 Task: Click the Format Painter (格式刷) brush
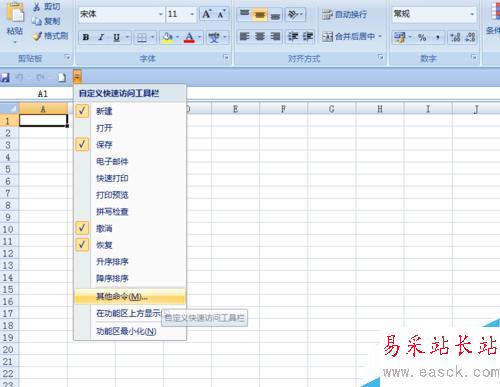(37, 36)
